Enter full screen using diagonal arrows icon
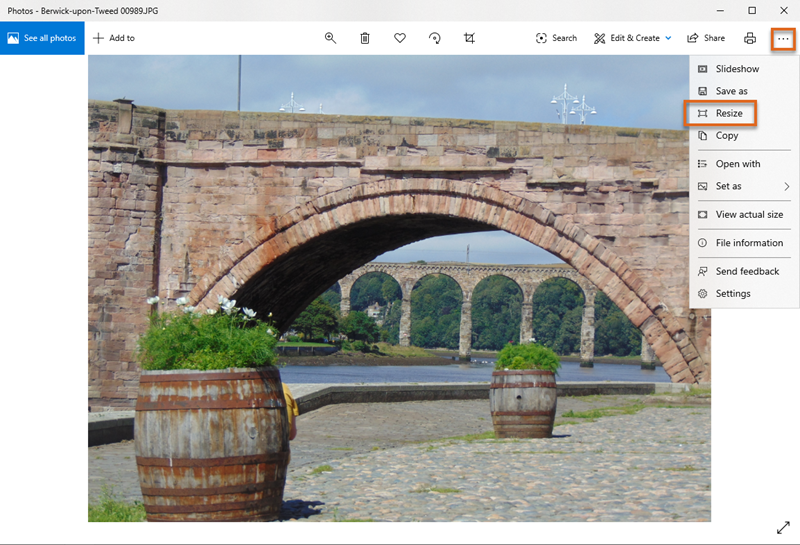 (x=783, y=527)
